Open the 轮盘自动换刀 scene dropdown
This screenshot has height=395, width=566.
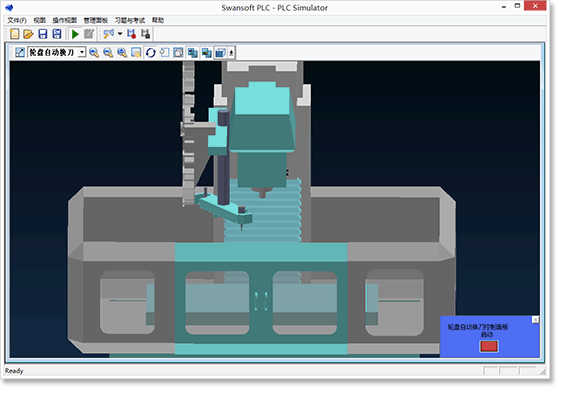pos(57,53)
